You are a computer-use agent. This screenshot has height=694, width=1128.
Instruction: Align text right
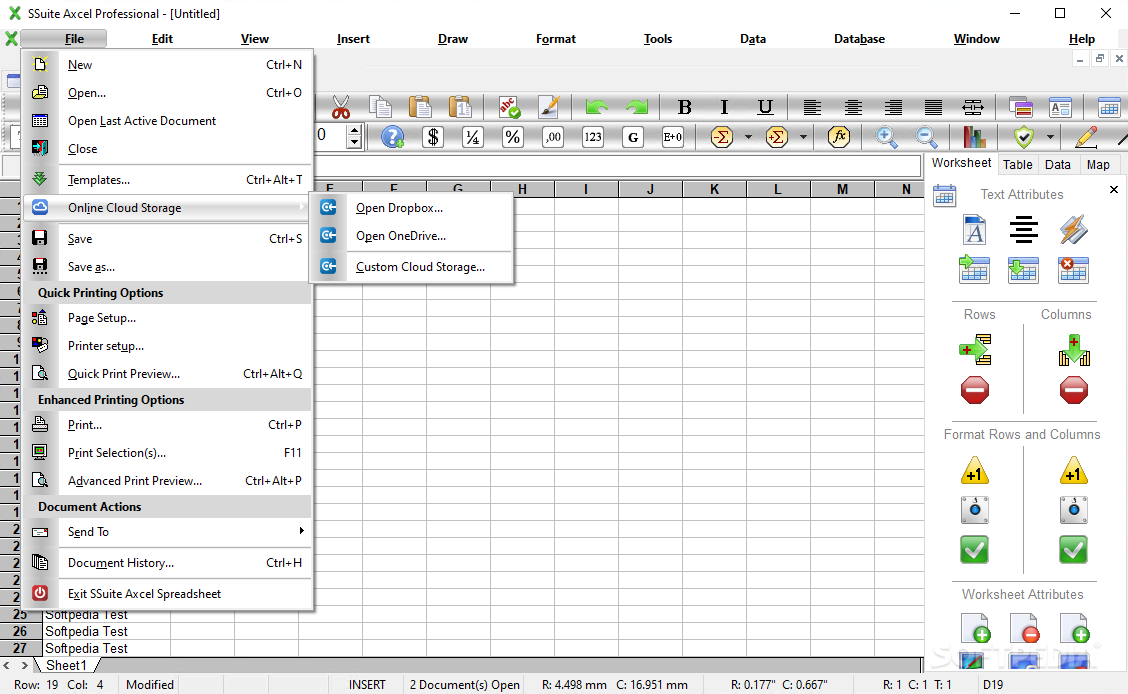[x=893, y=108]
